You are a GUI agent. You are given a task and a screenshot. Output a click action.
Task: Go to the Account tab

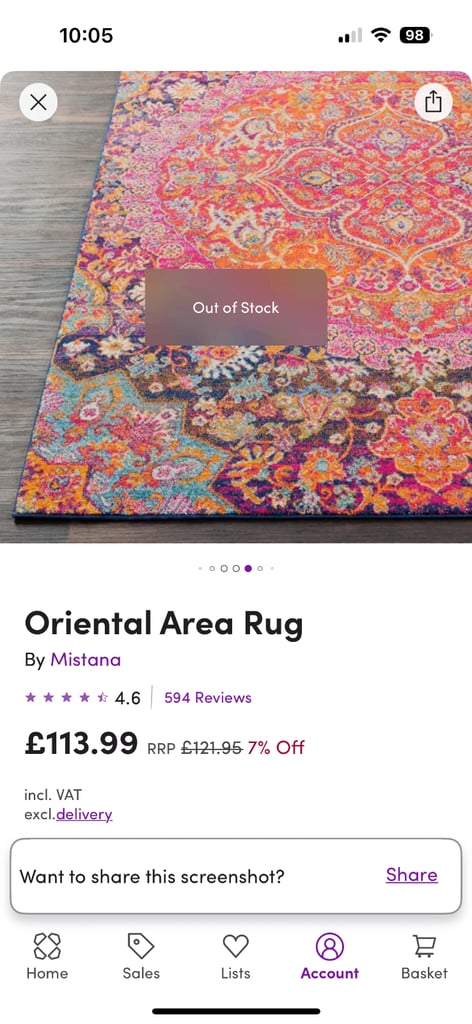pyautogui.click(x=330, y=956)
